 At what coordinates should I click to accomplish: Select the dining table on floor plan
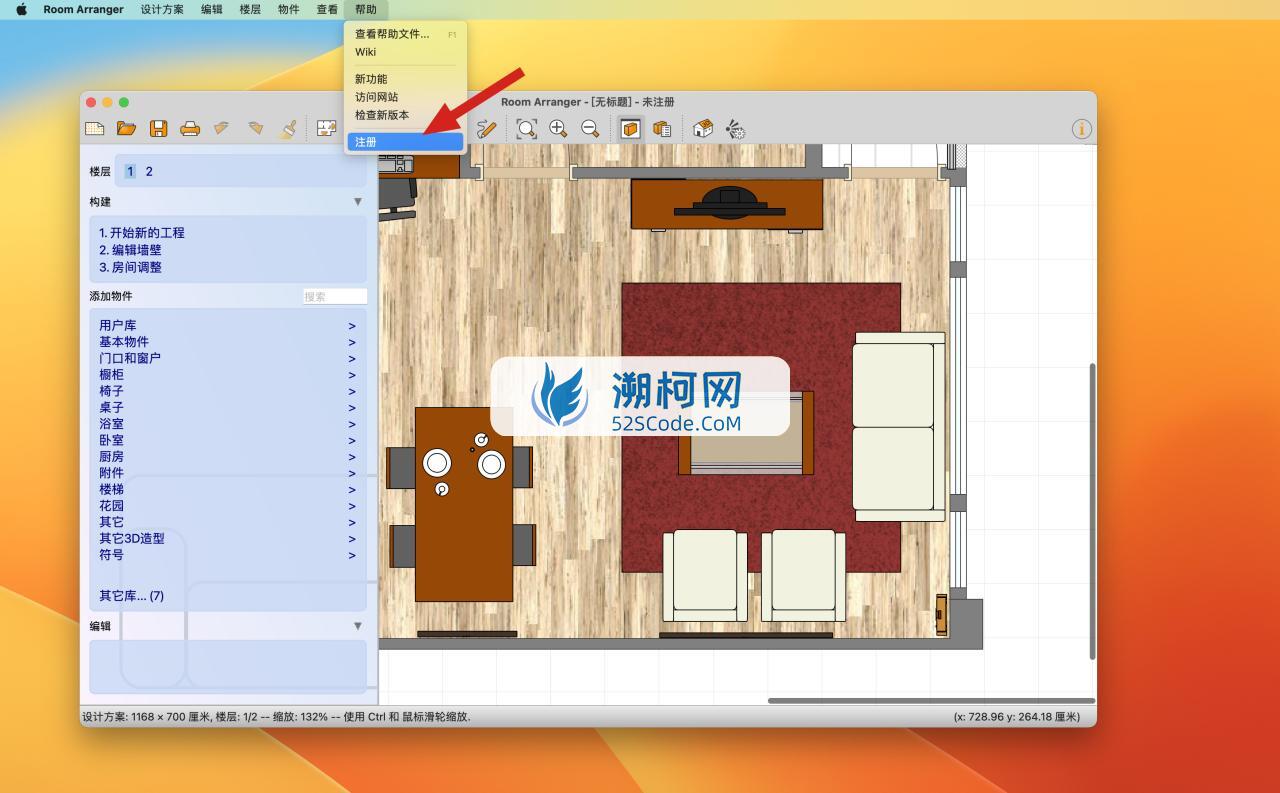tap(463, 504)
